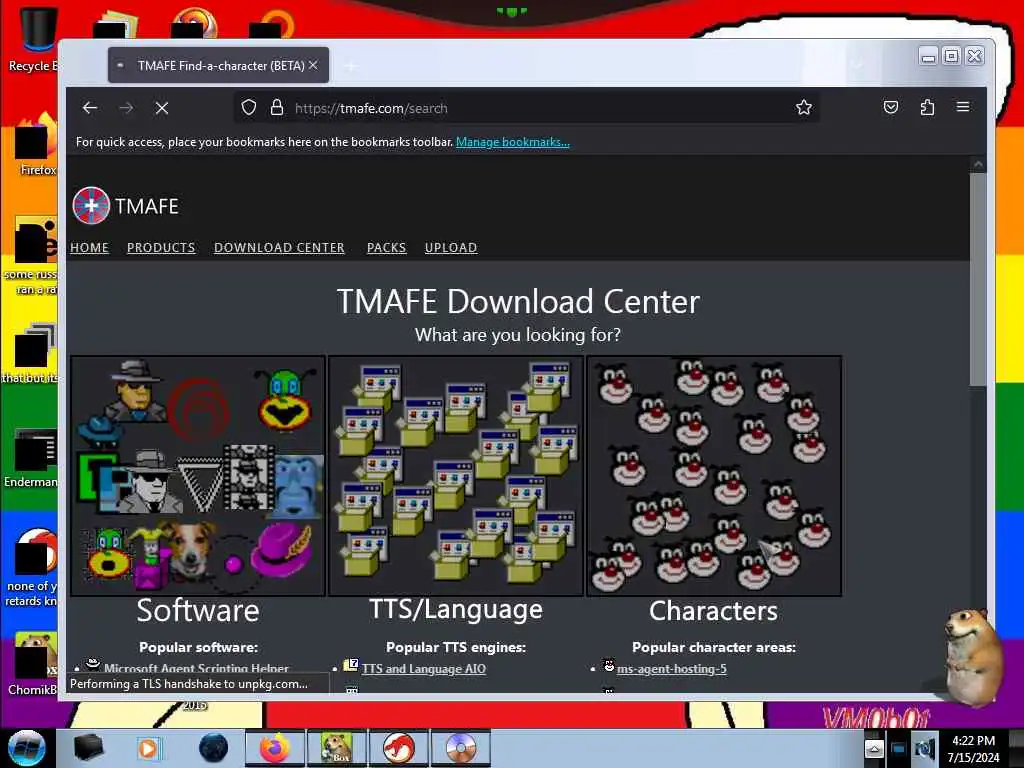The width and height of the screenshot is (1024, 768).
Task: Click the volume speaker tray icon
Action: (924, 749)
